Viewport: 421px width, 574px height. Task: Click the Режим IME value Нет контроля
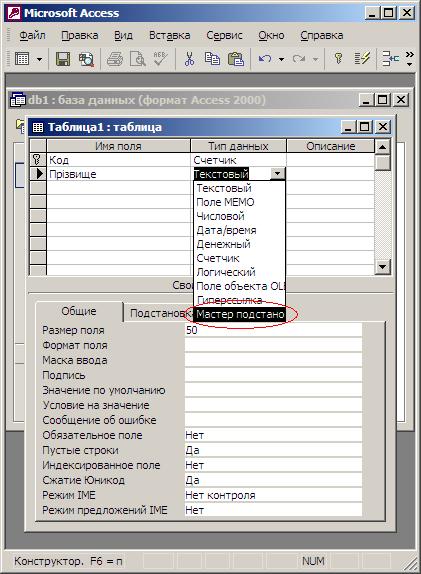click(273, 495)
